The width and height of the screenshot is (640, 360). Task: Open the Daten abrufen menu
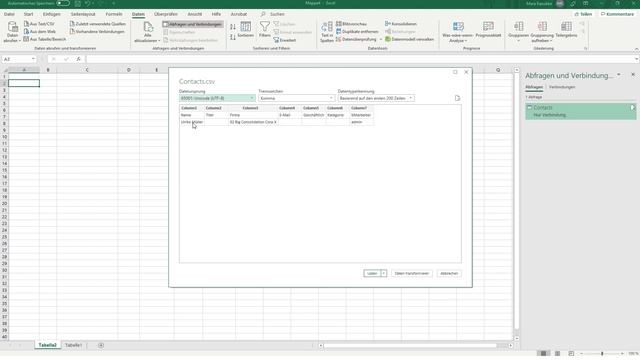[12, 32]
